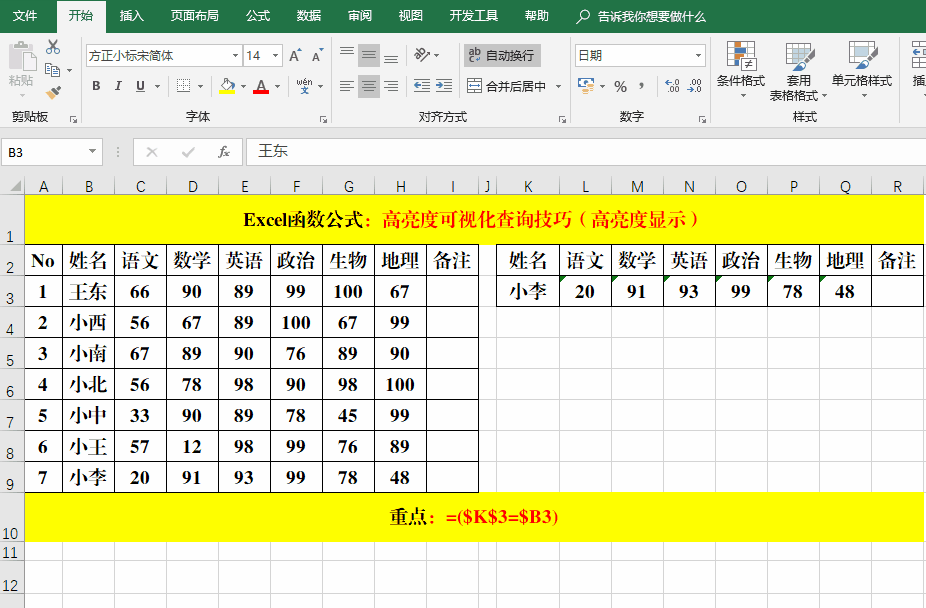The width and height of the screenshot is (926, 608).
Task: Open the font size dropdown
Action: (x=275, y=55)
